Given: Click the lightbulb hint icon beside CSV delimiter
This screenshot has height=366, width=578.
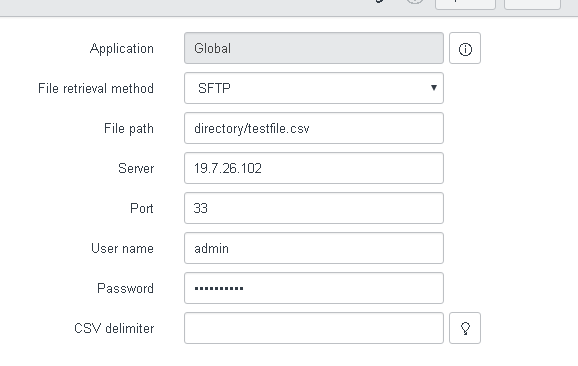Looking at the screenshot, I should 465,328.
